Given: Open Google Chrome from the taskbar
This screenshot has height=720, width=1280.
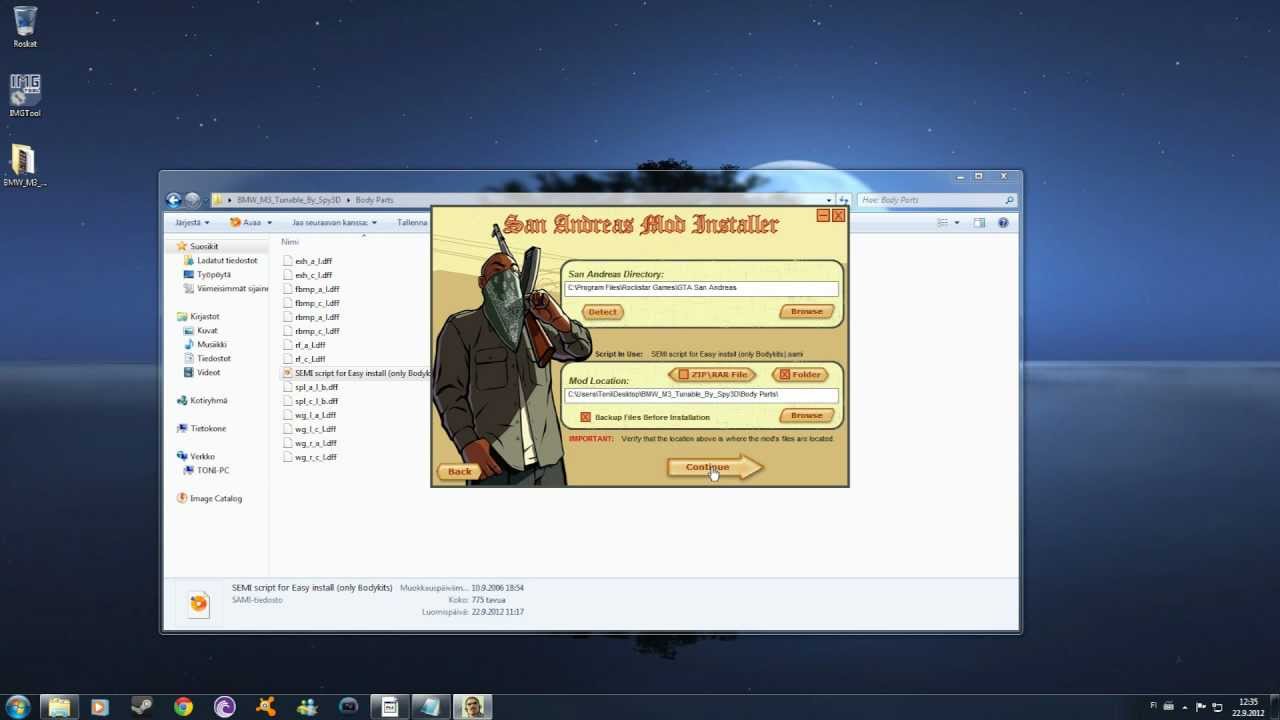Looking at the screenshot, I should [183, 707].
